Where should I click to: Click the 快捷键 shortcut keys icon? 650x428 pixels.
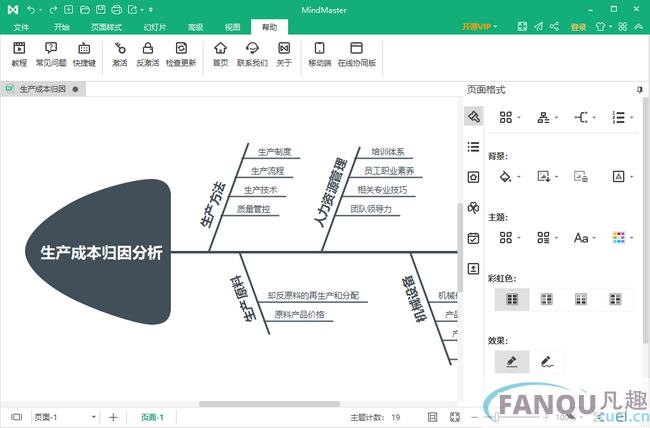(x=85, y=54)
